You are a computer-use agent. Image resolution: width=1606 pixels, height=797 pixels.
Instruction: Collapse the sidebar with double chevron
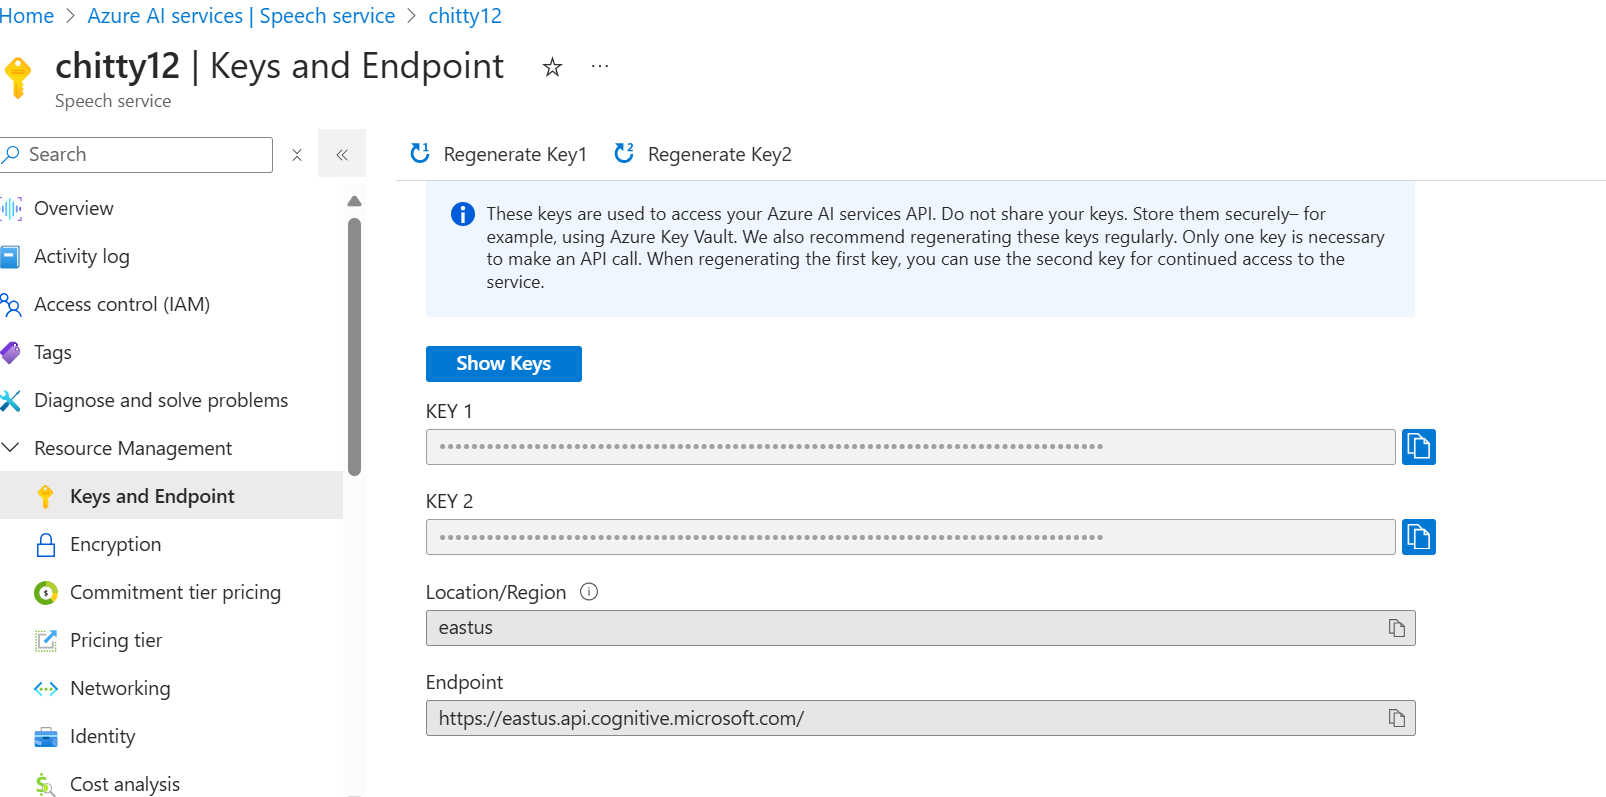pos(342,154)
